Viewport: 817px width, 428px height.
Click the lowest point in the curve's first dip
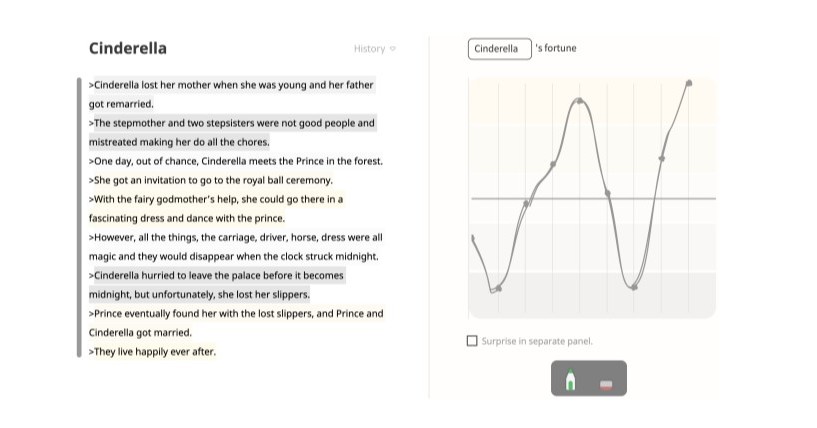(x=498, y=289)
